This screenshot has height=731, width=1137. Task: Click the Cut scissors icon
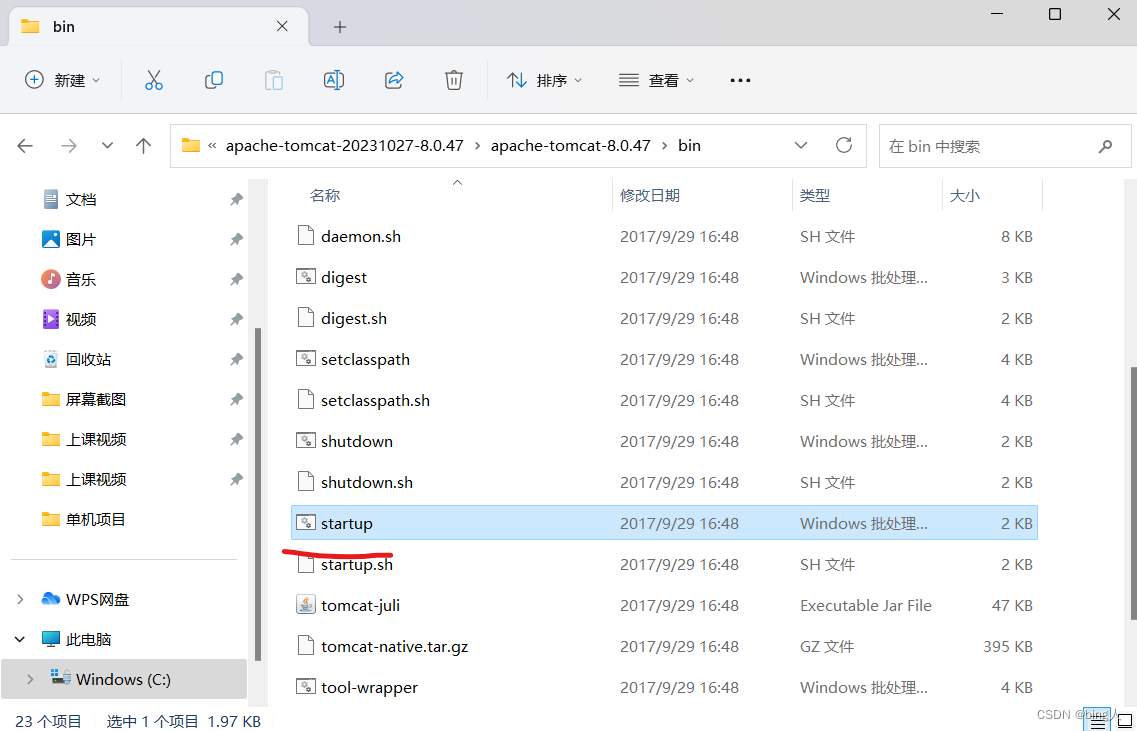154,80
